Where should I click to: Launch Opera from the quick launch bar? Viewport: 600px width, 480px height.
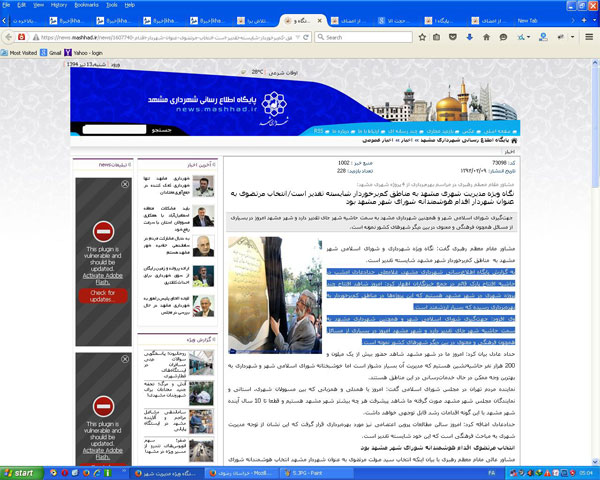tap(65, 473)
